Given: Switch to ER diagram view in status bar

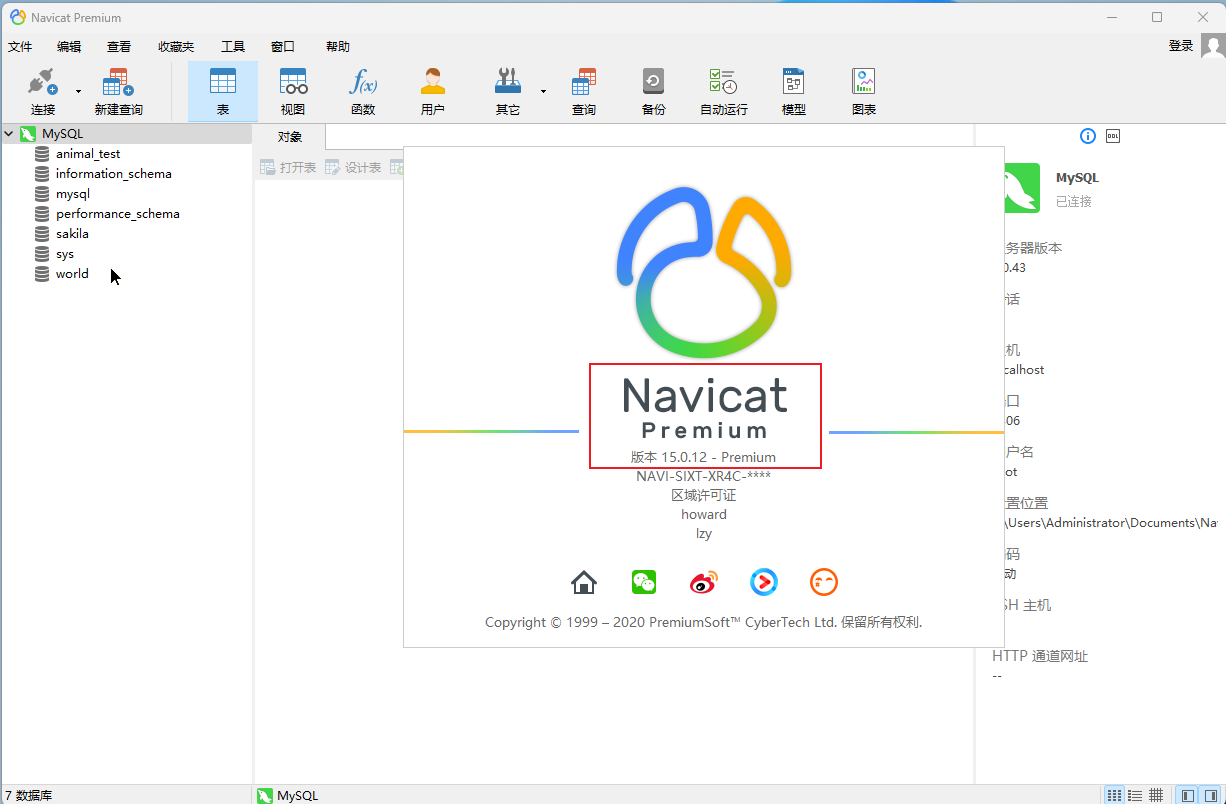Looking at the screenshot, I should pyautogui.click(x=1156, y=795).
